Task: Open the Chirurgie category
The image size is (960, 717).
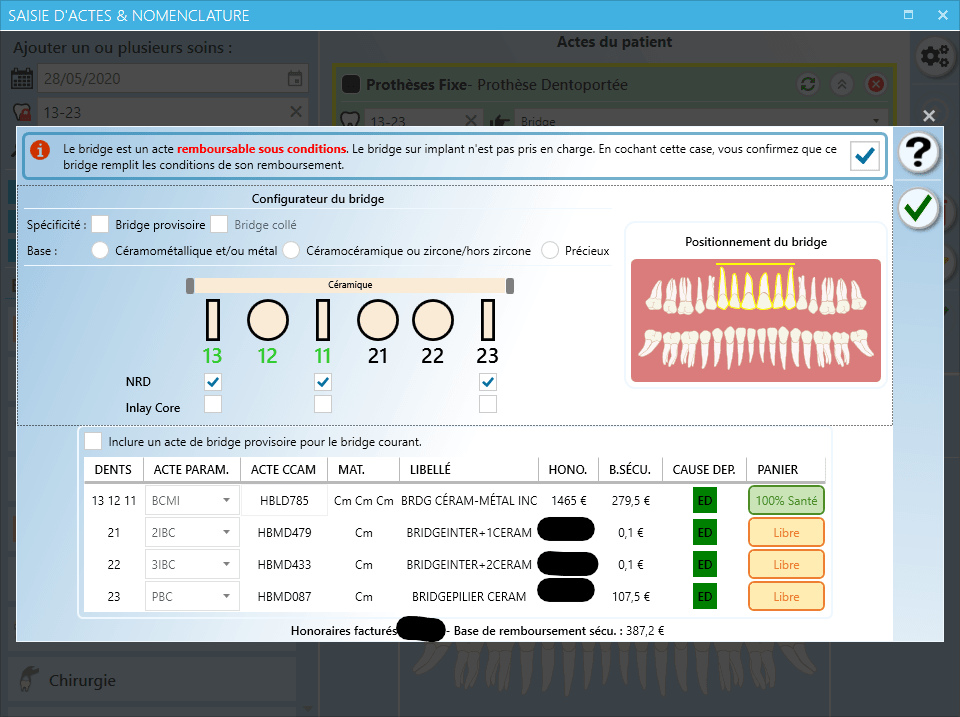Action: tap(82, 680)
